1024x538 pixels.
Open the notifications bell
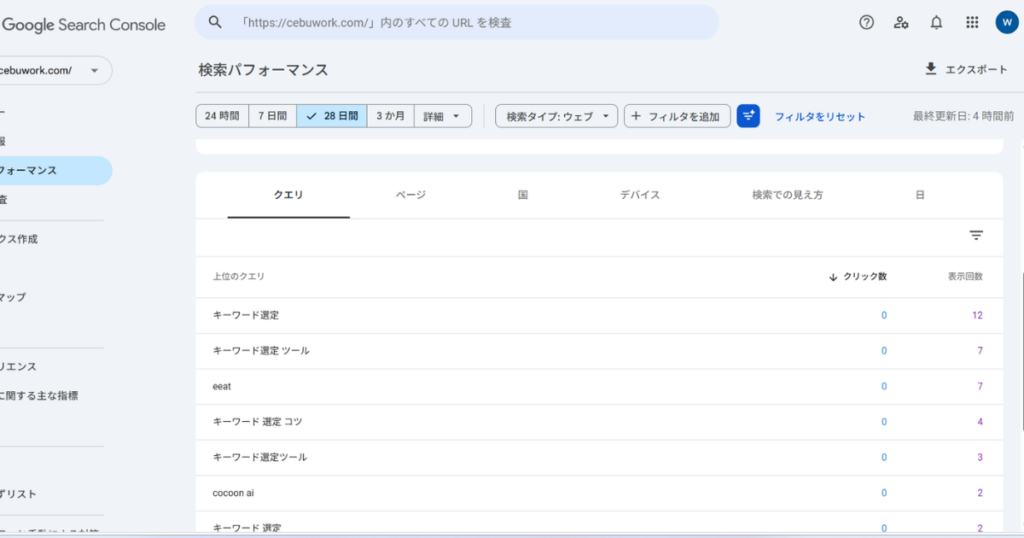click(x=936, y=22)
